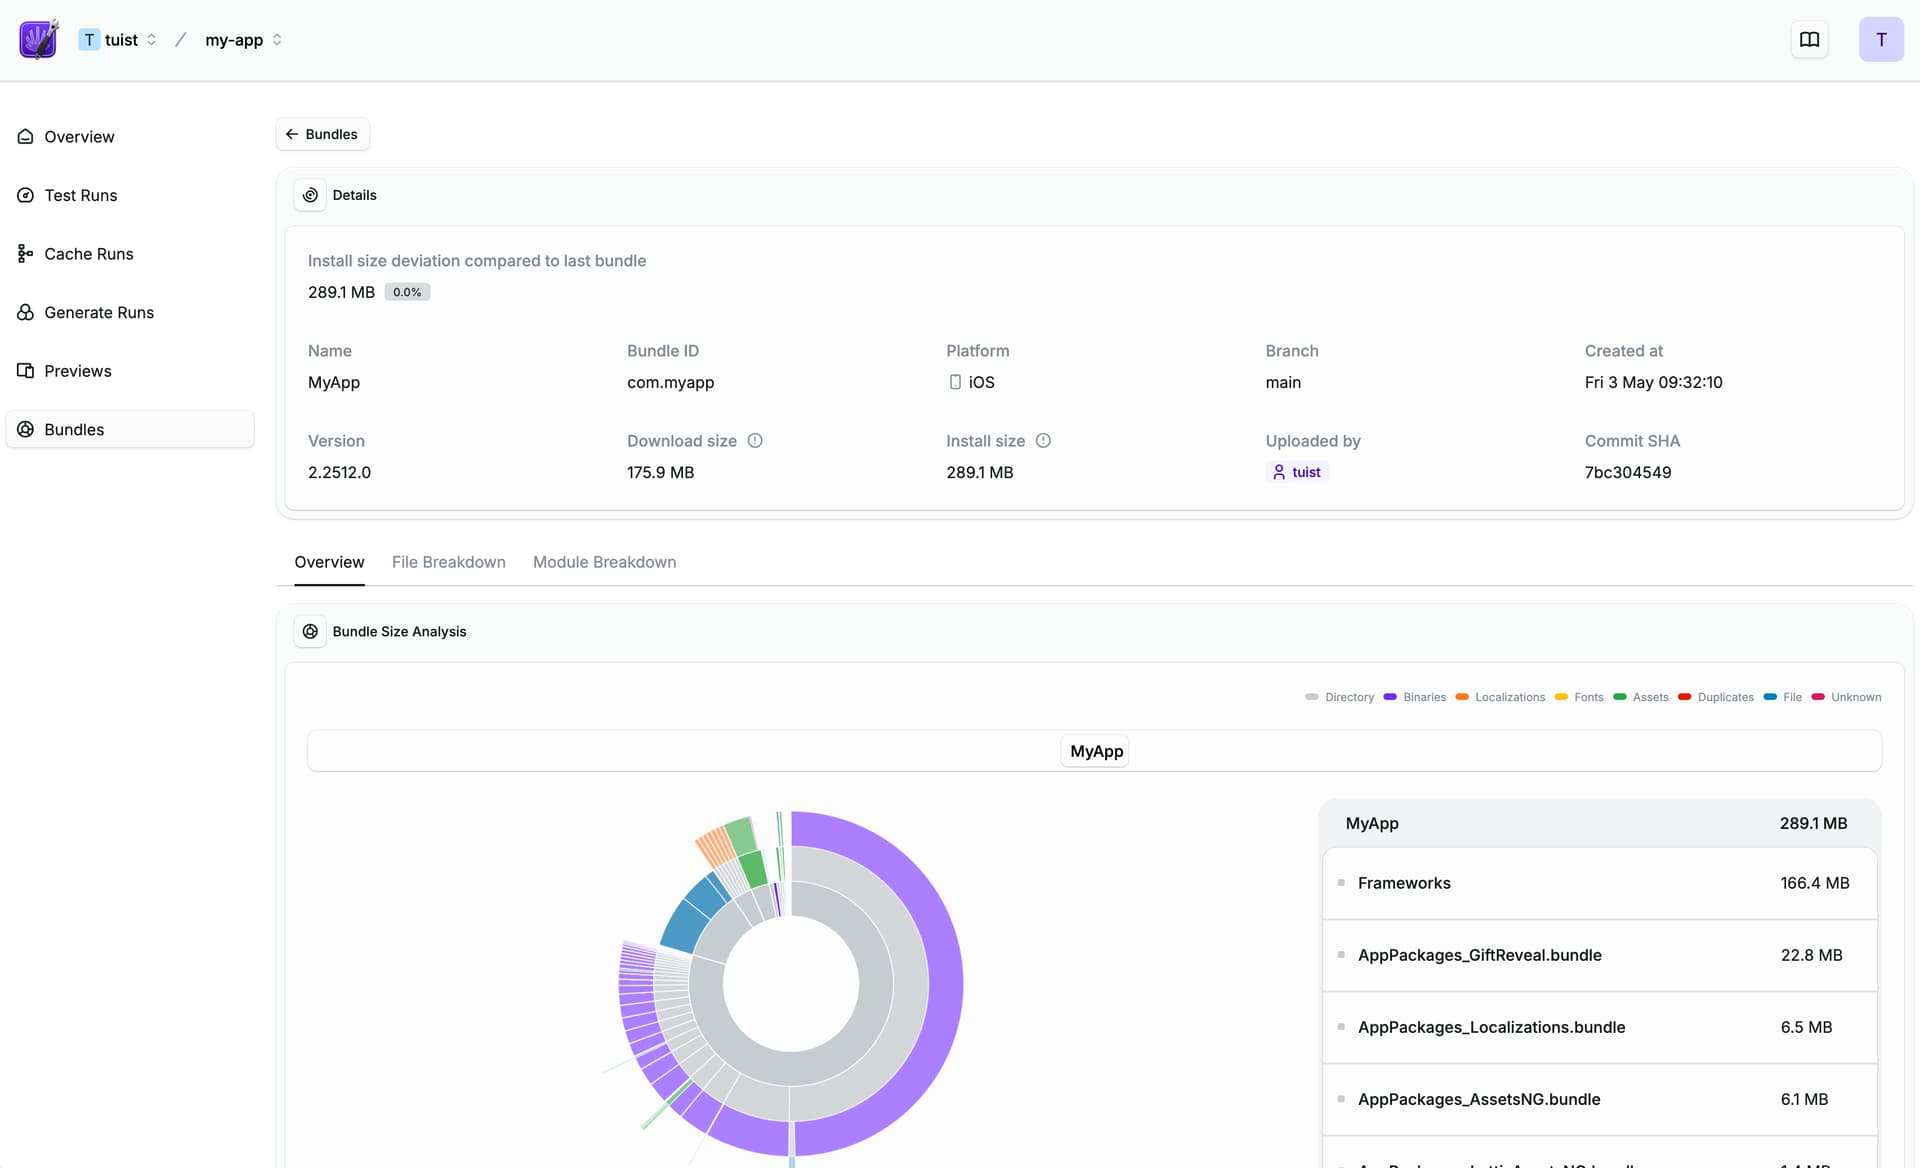Click the Binaries legend swatch
Viewport: 1920px width, 1168px height.
click(1390, 697)
